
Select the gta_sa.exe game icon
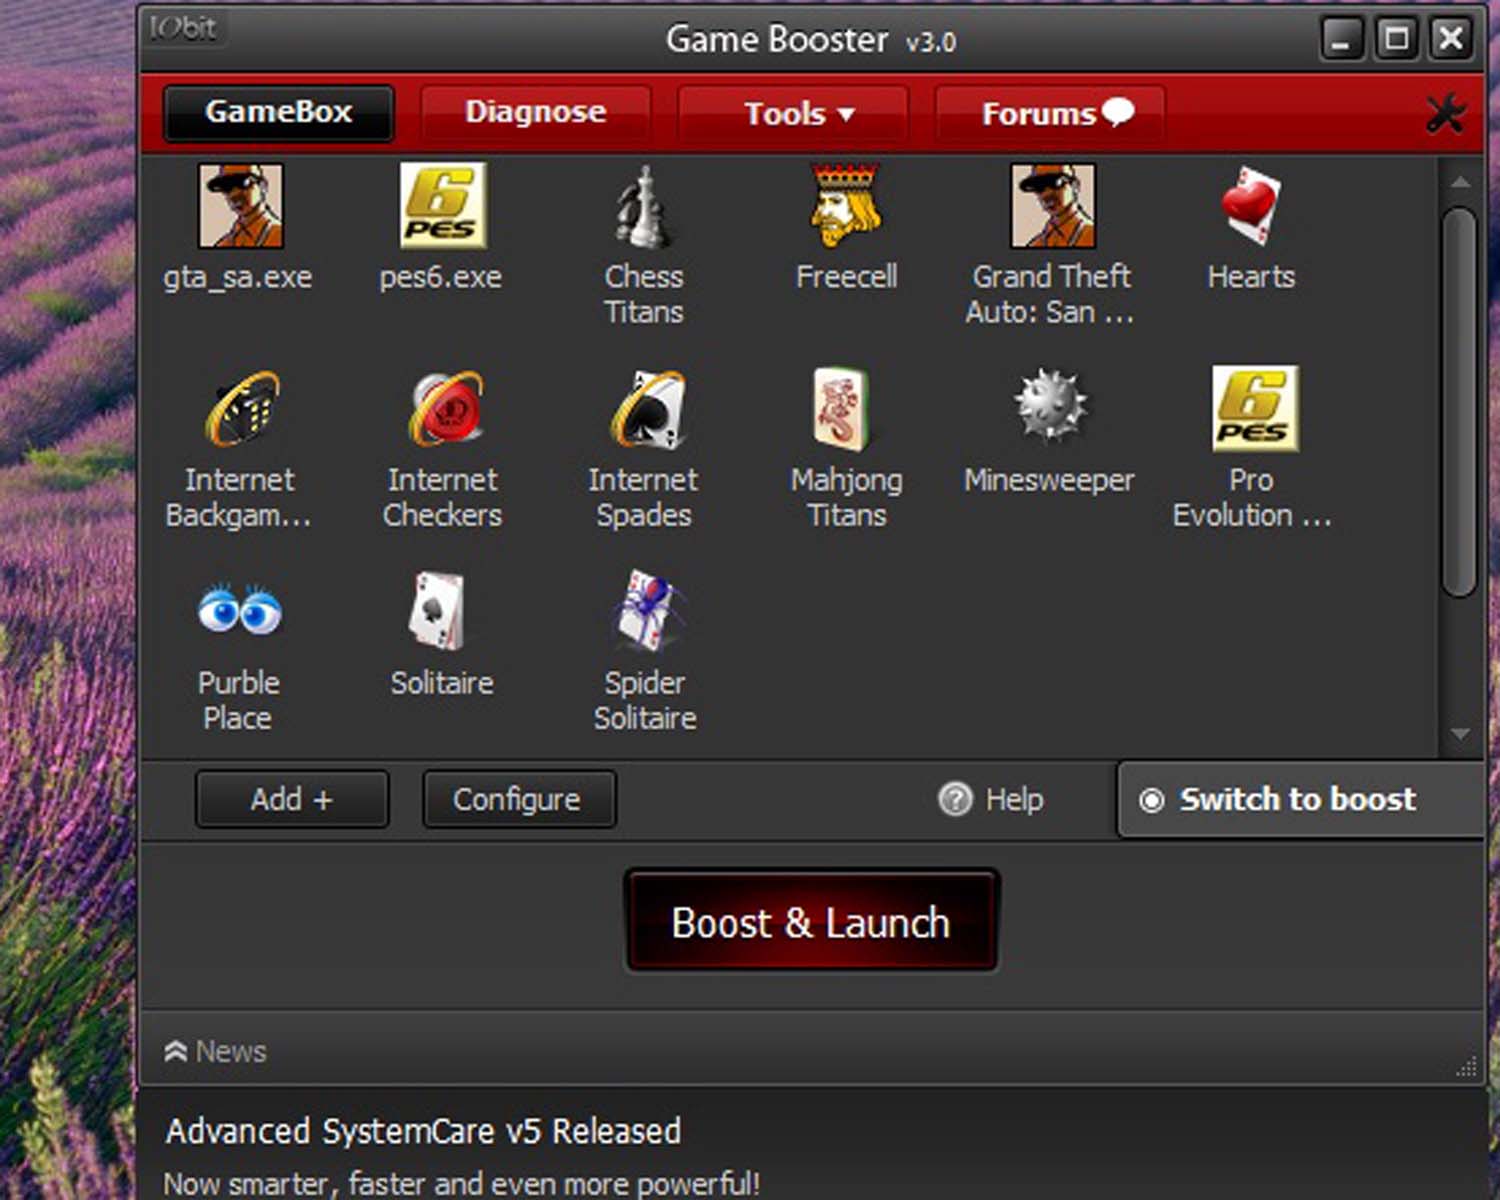pos(240,206)
